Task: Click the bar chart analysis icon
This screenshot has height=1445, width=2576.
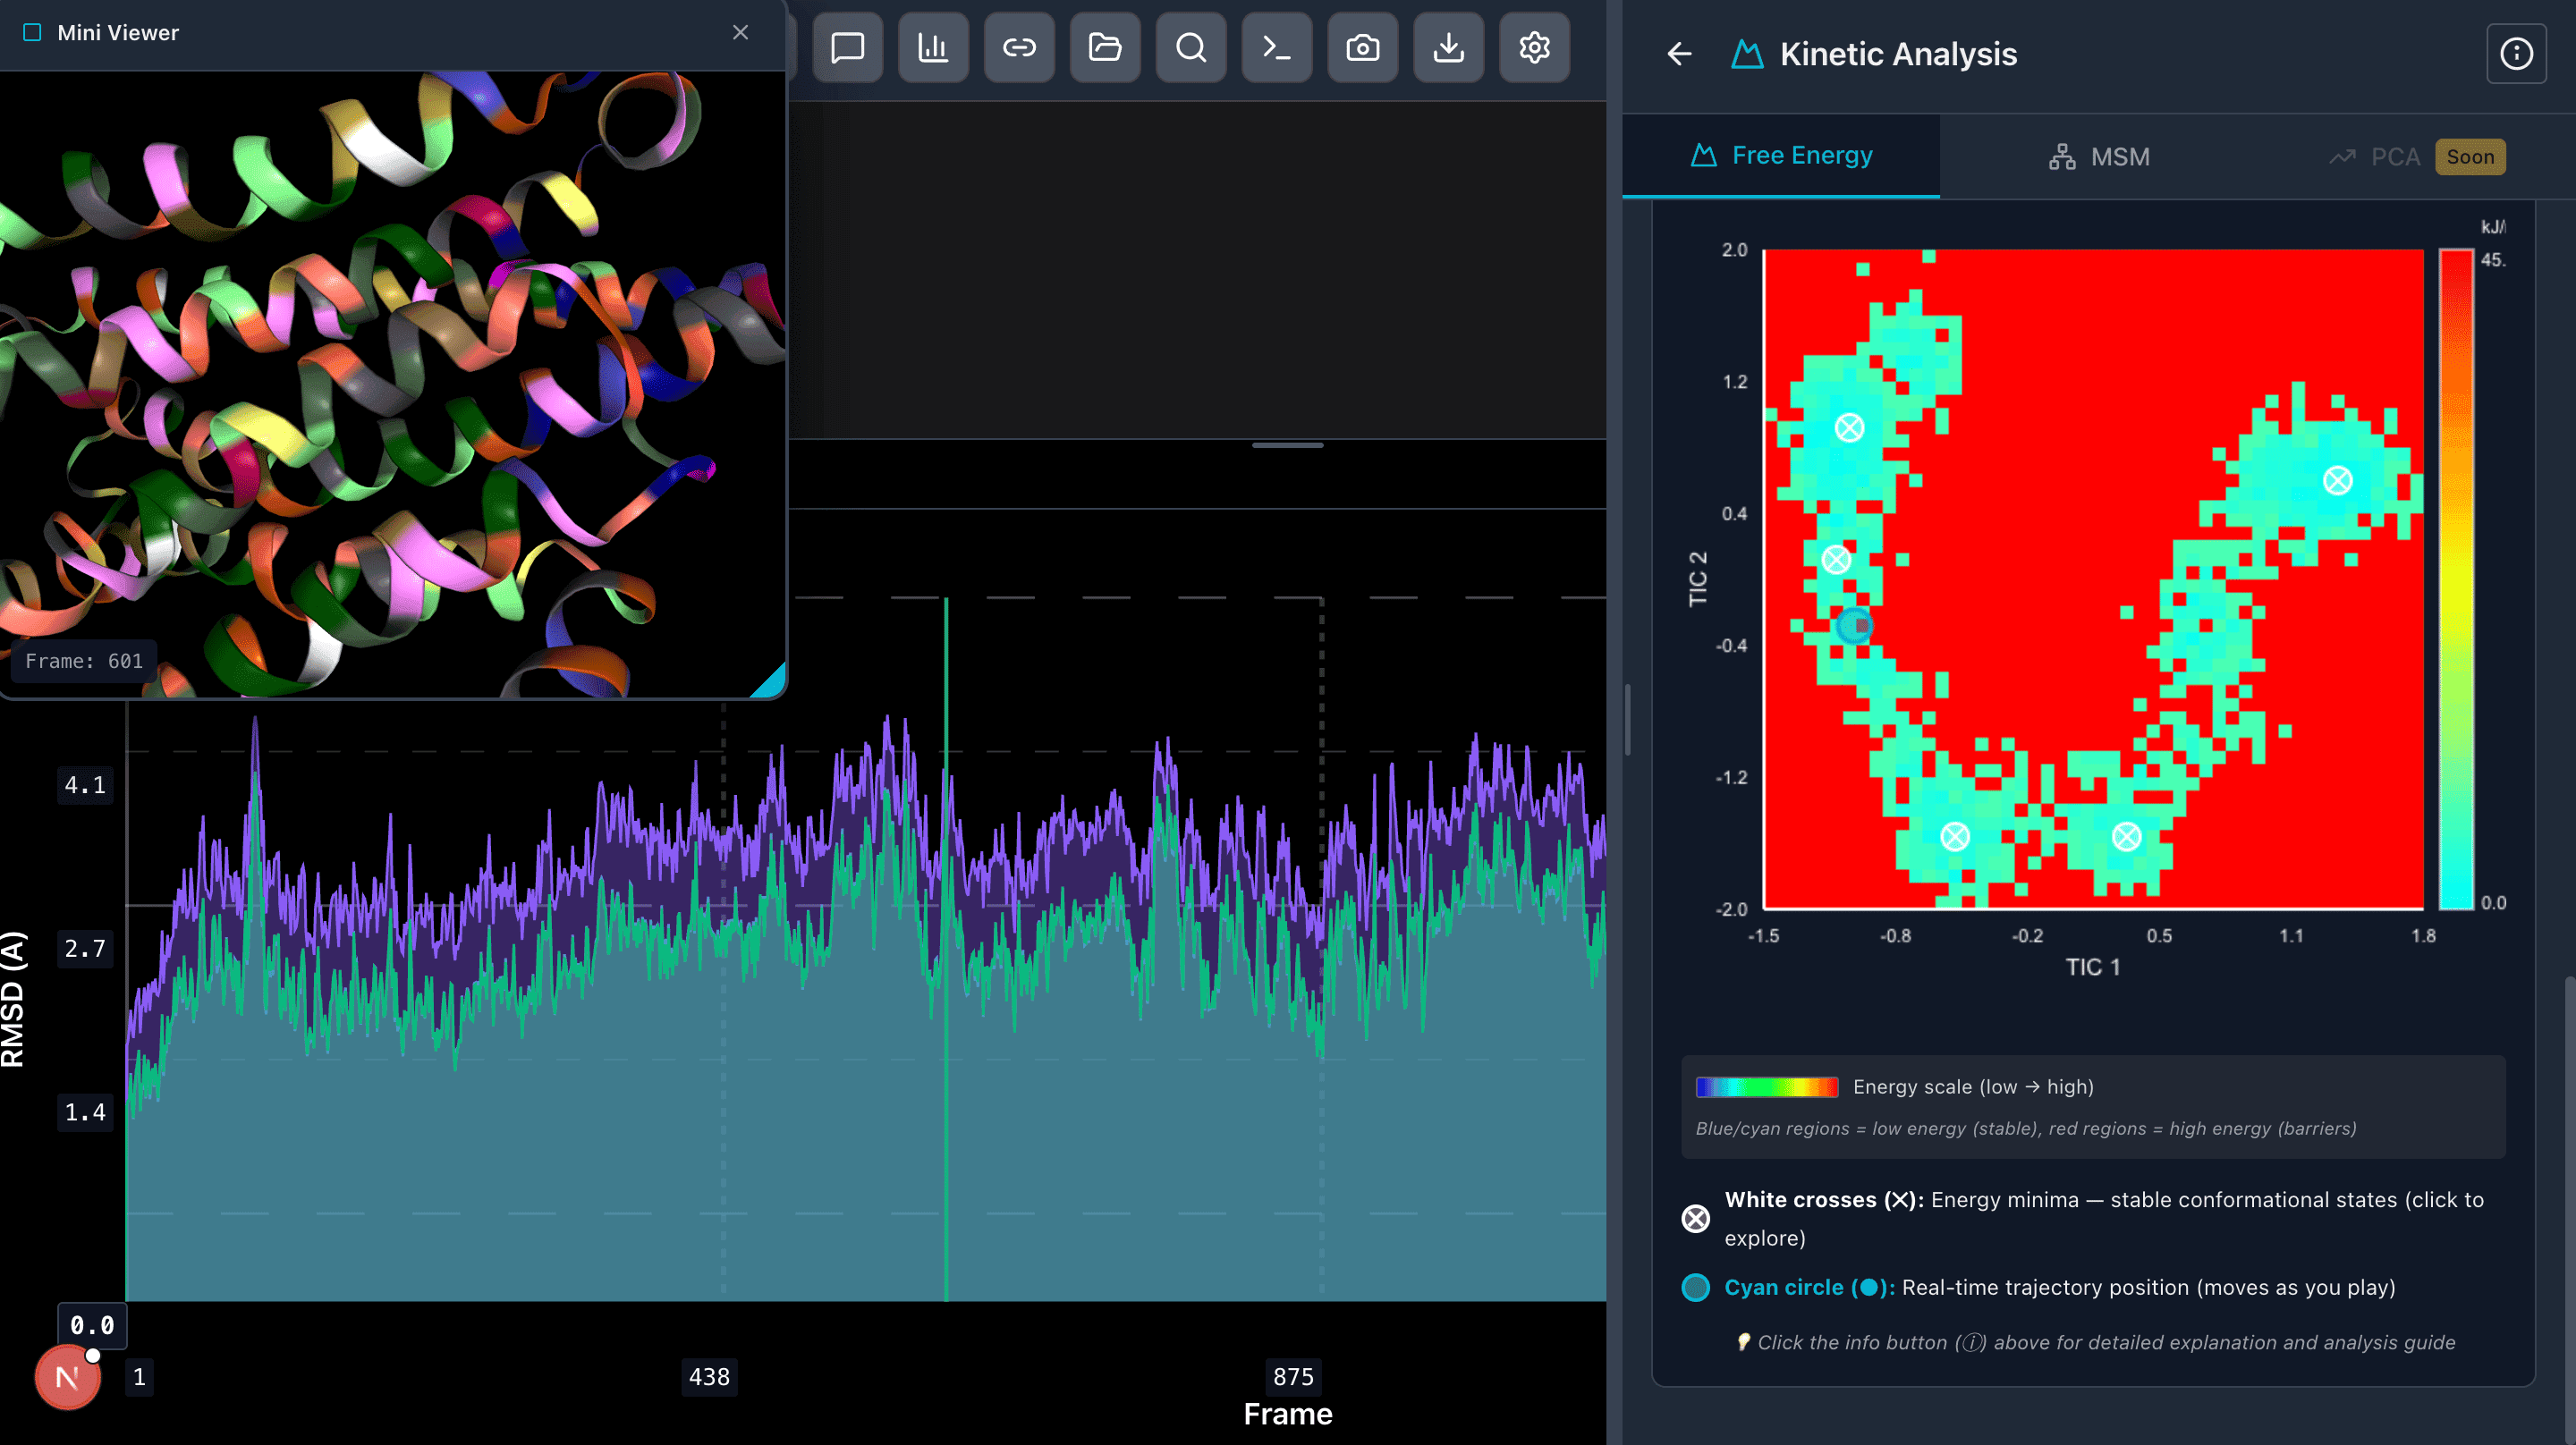Action: pos(933,47)
